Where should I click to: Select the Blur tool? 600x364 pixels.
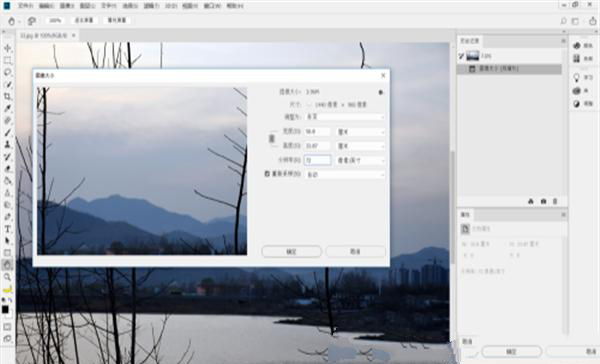[7, 193]
